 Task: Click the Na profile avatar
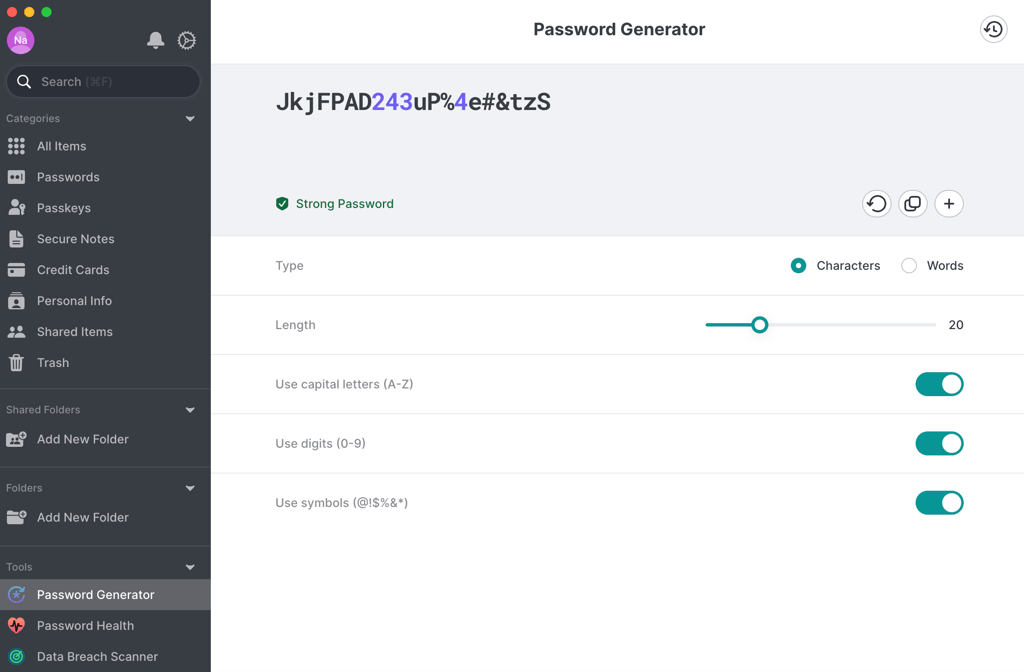point(21,40)
